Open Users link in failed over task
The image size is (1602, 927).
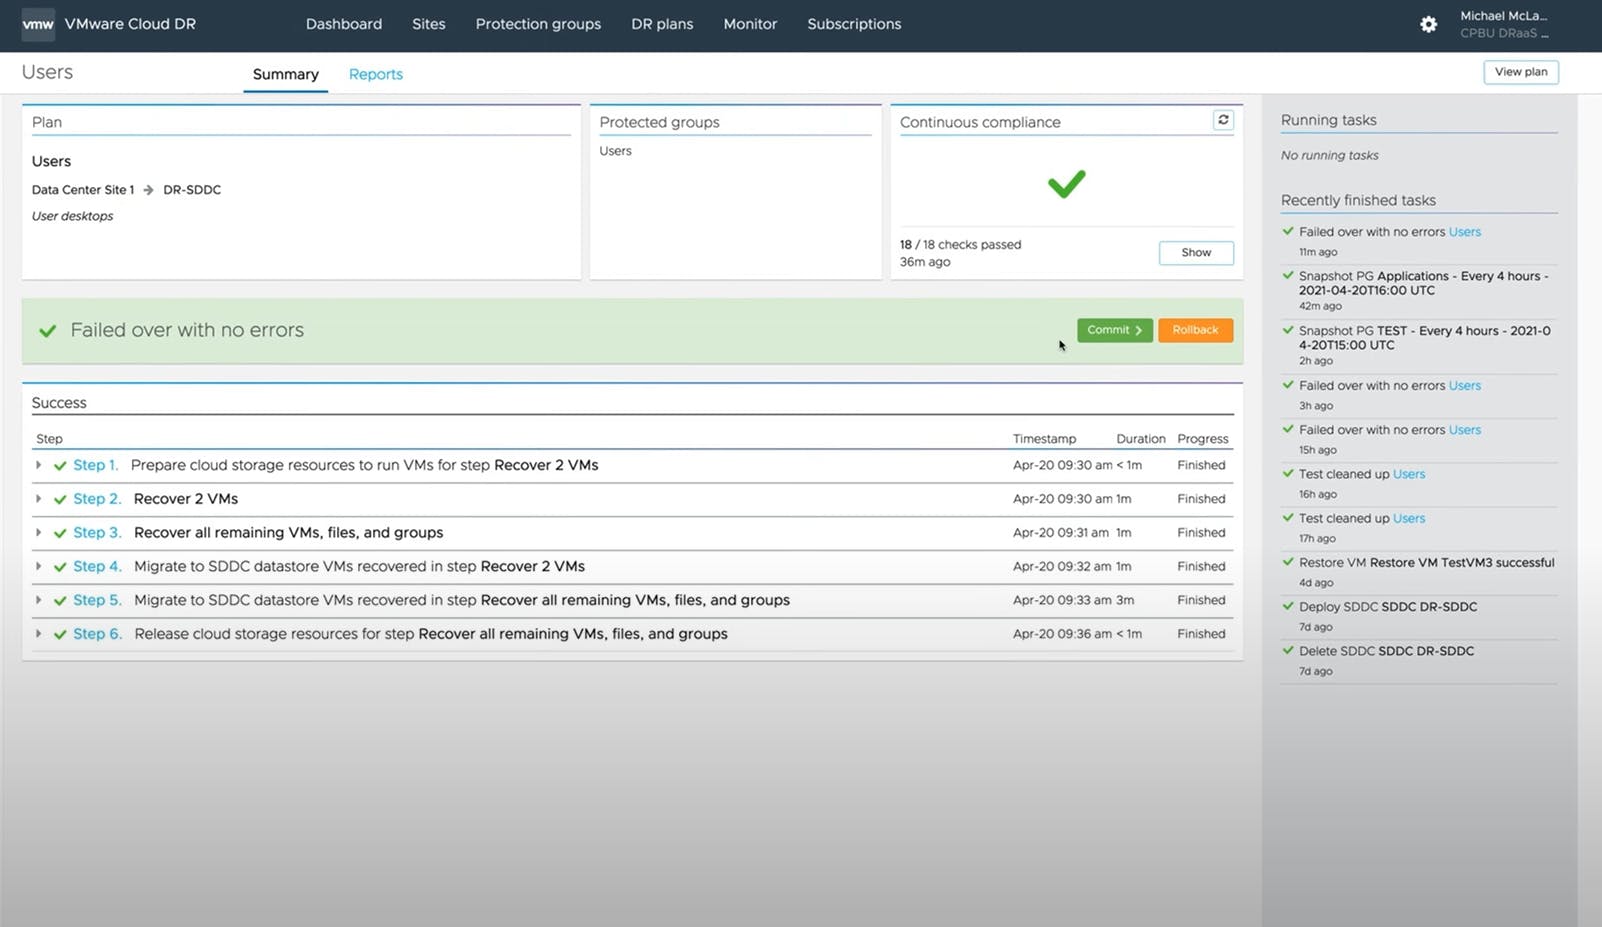coord(1465,231)
